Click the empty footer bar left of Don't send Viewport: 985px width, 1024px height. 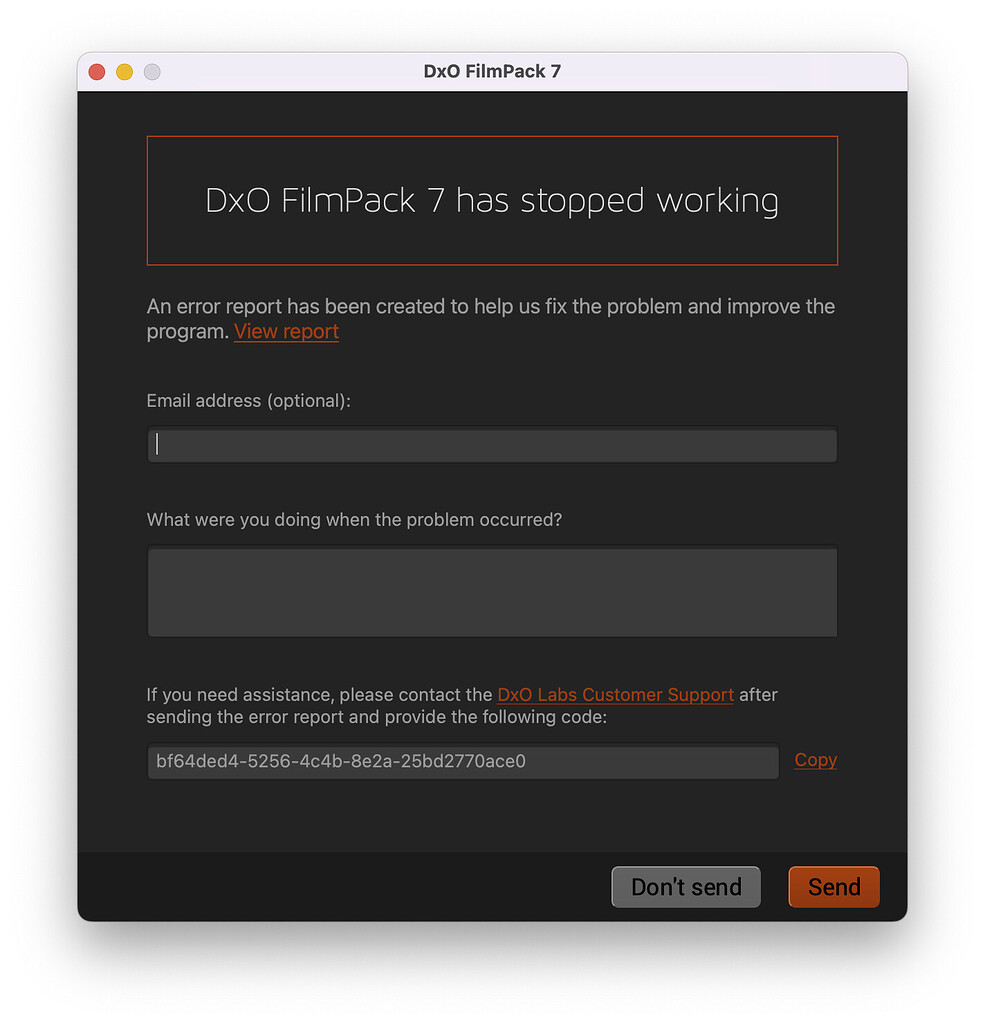point(340,887)
